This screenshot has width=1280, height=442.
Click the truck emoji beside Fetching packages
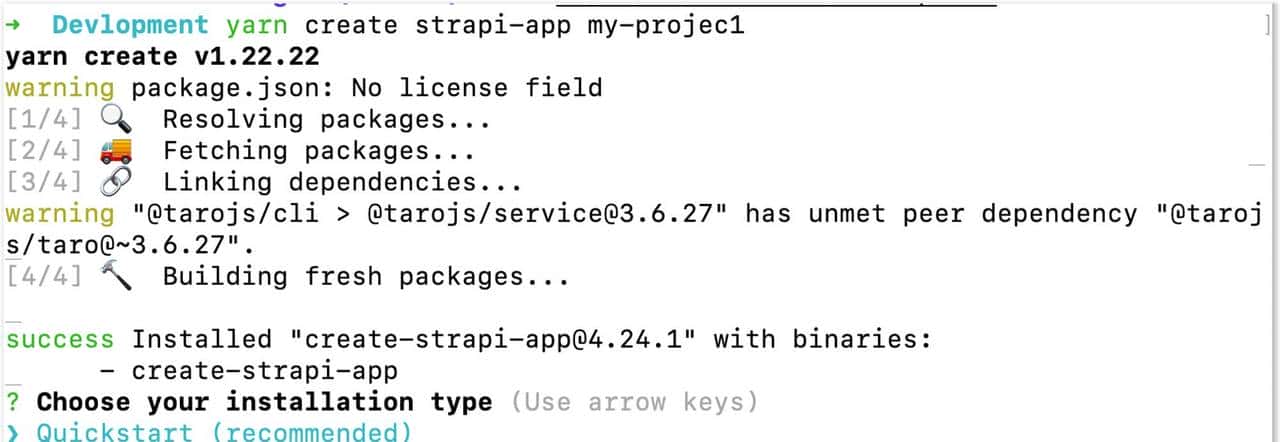coord(117,152)
